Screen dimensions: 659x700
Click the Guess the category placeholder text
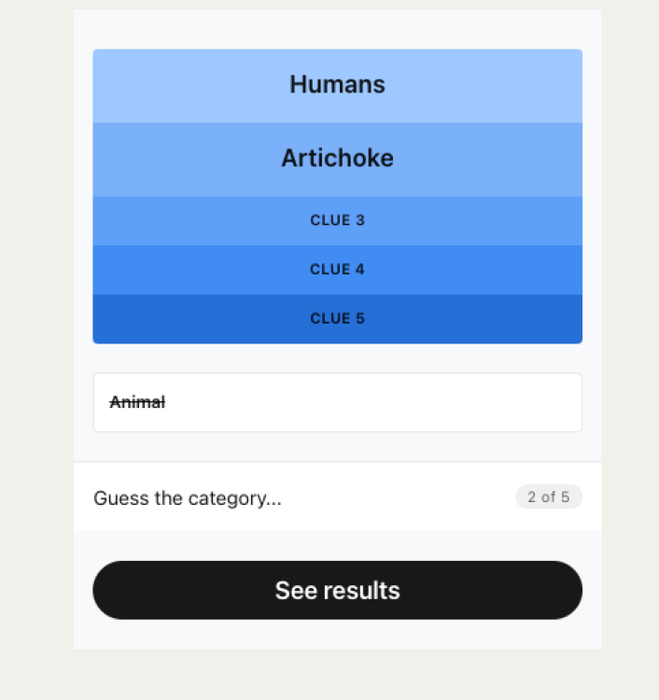tap(188, 498)
